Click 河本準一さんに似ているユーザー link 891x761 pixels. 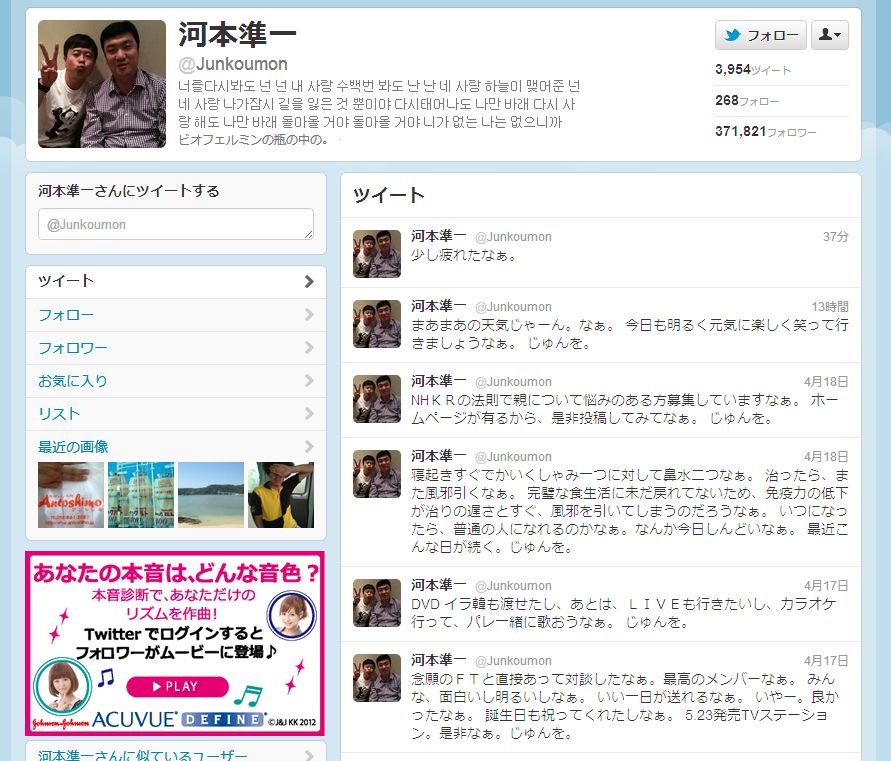(143, 755)
